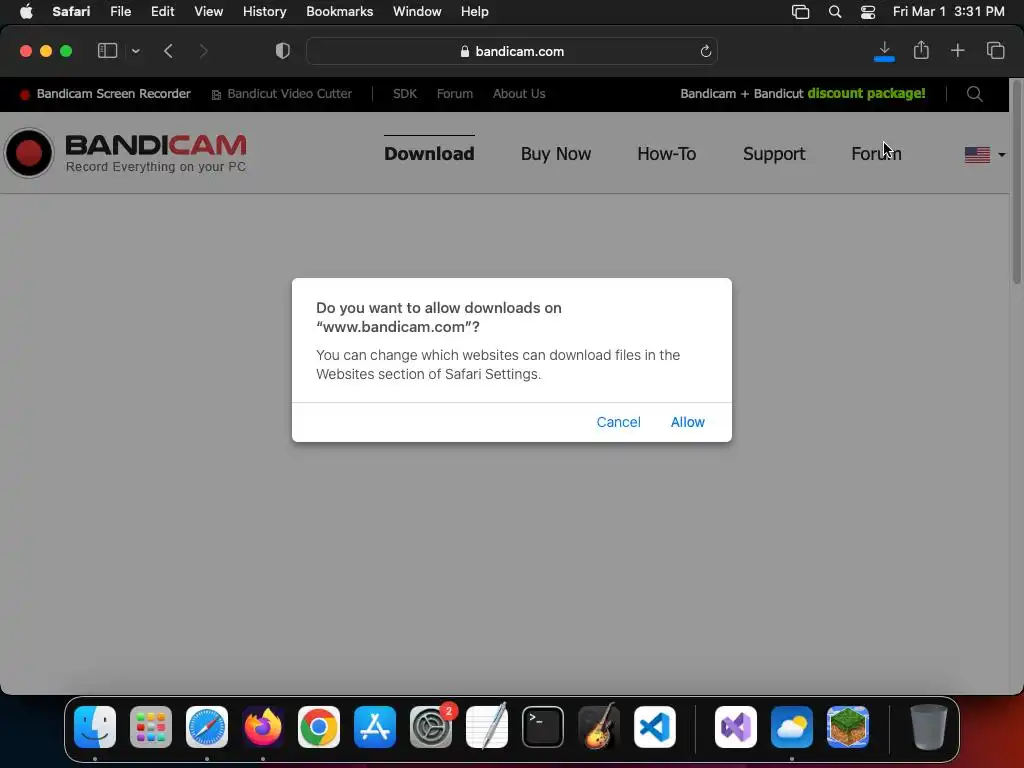Click the Share icon in Safari toolbar
This screenshot has height=768, width=1024.
click(x=921, y=50)
